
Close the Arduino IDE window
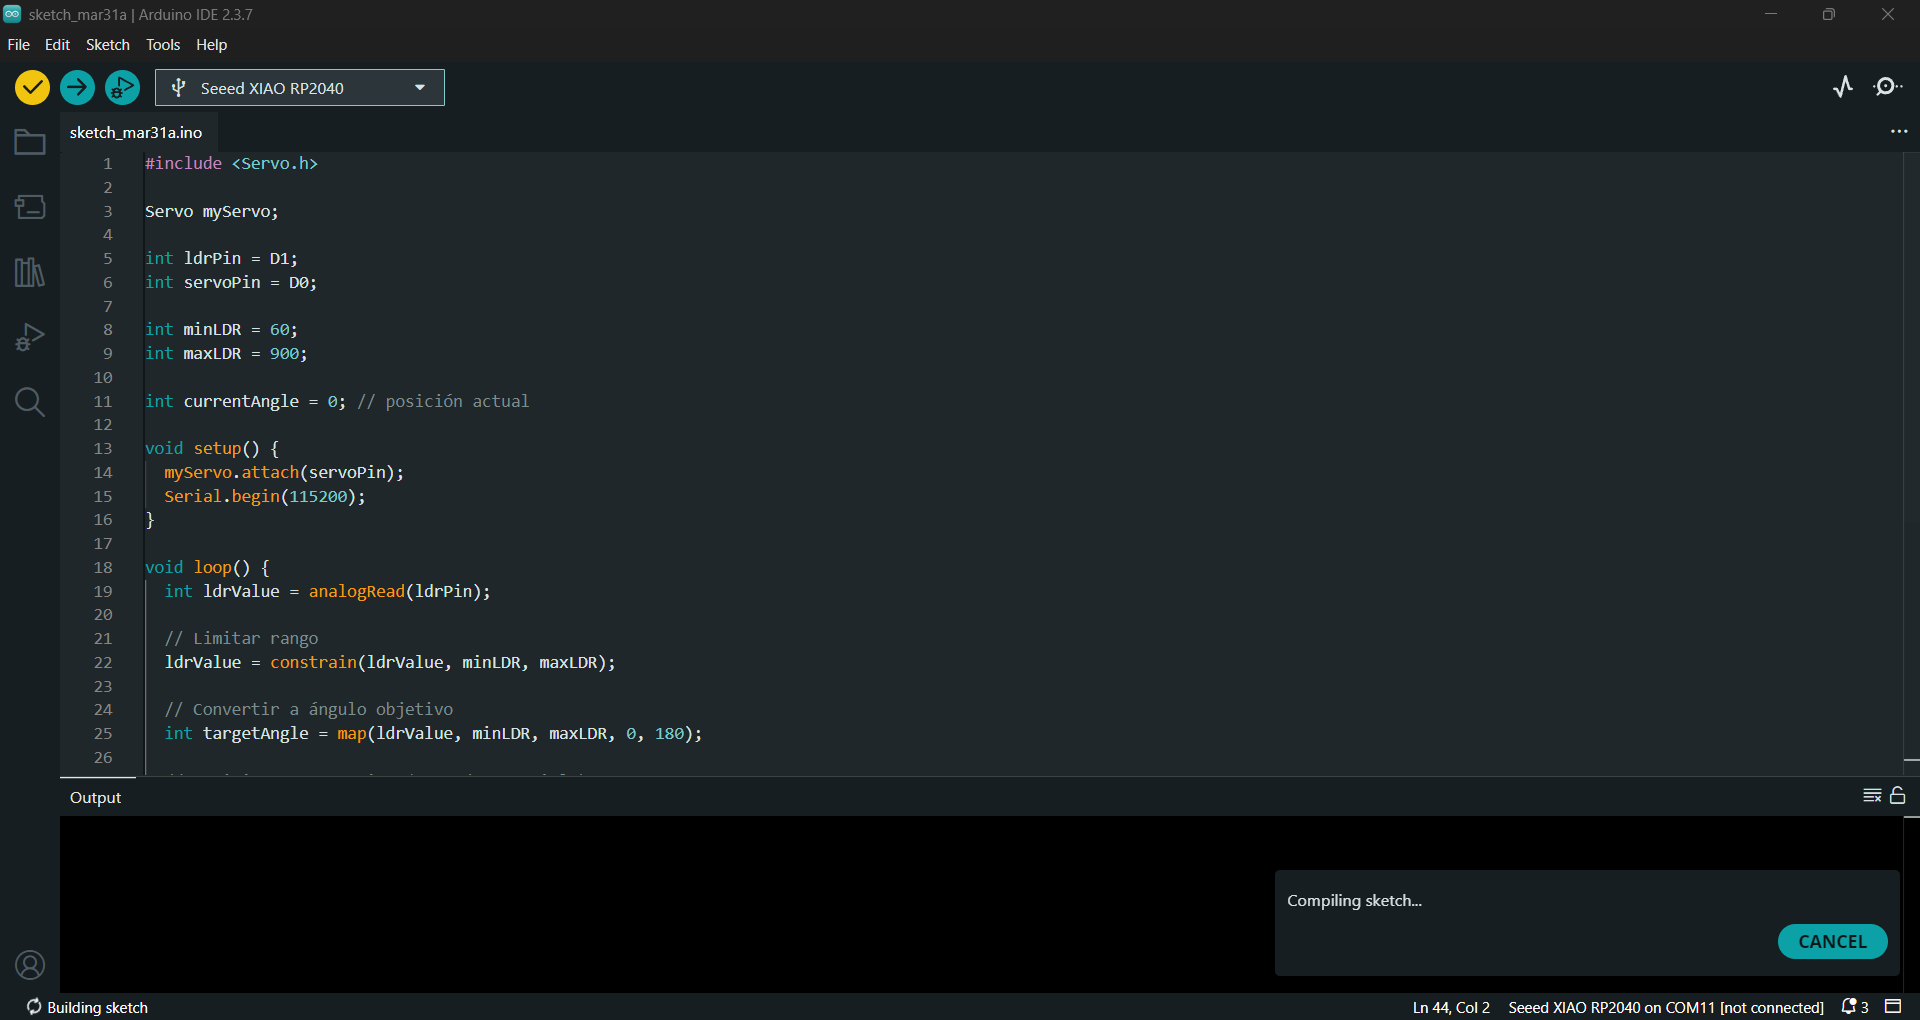(x=1888, y=14)
